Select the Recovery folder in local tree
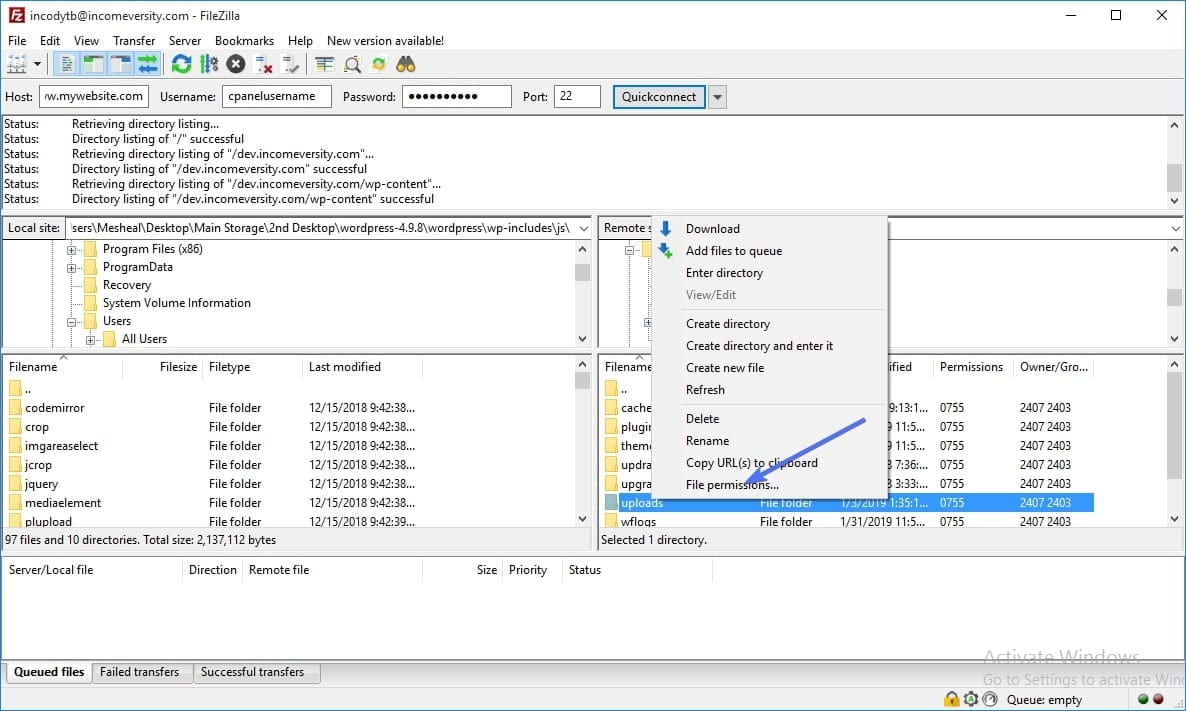1186x711 pixels. (x=126, y=285)
